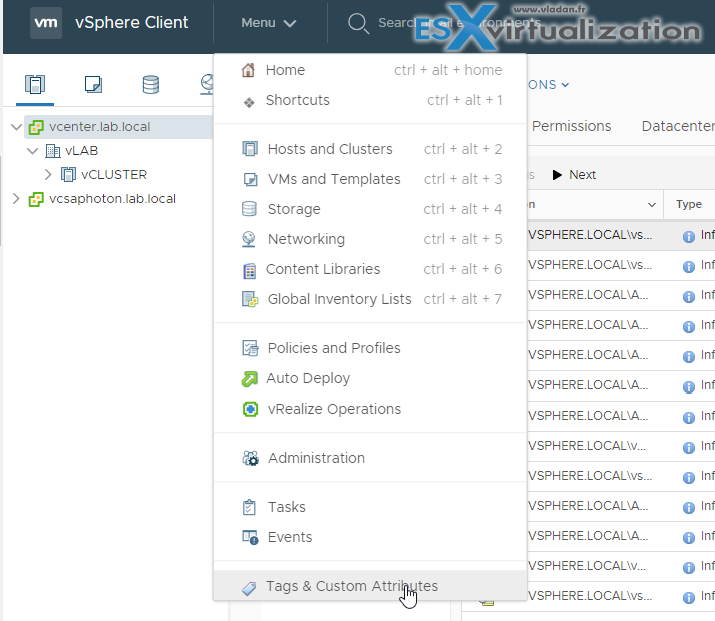Image resolution: width=715 pixels, height=621 pixels.
Task: Switch to the Permissions tab
Action: (571, 126)
